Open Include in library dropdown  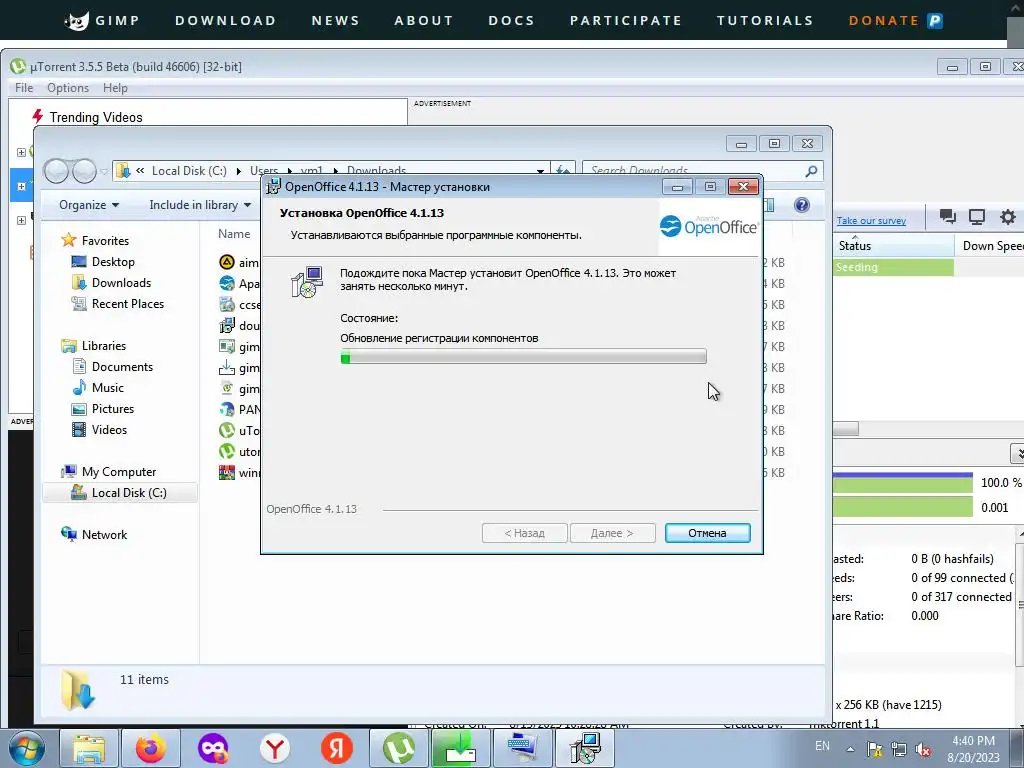200,205
